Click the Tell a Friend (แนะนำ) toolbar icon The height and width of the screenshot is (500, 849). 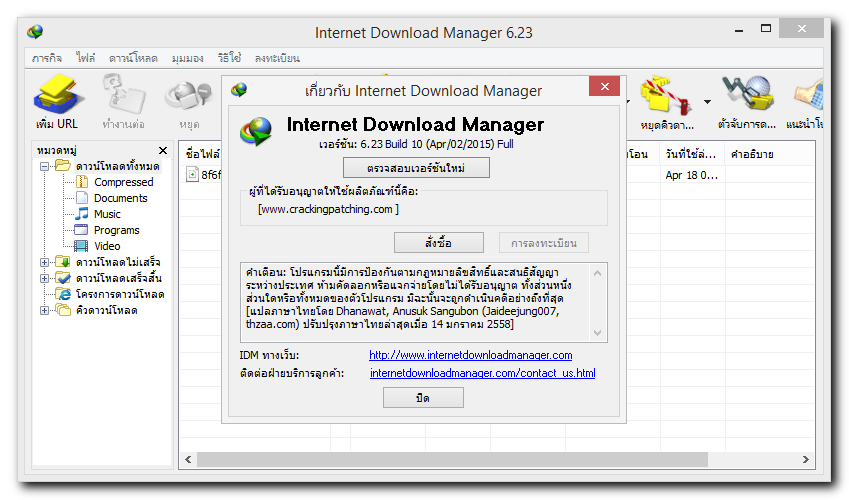809,93
